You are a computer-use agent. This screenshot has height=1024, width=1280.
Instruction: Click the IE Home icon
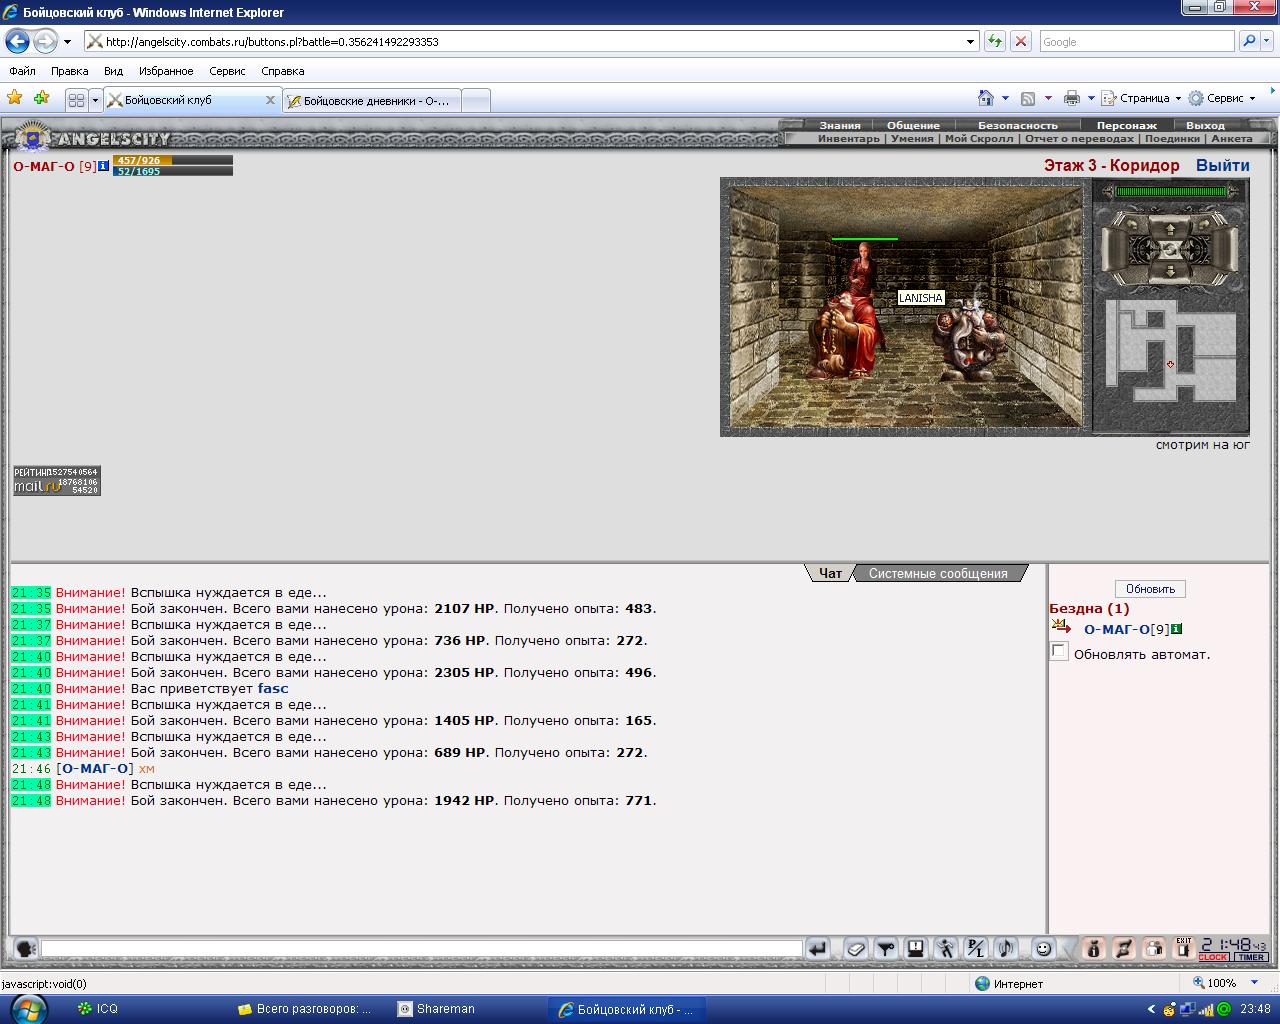(986, 98)
